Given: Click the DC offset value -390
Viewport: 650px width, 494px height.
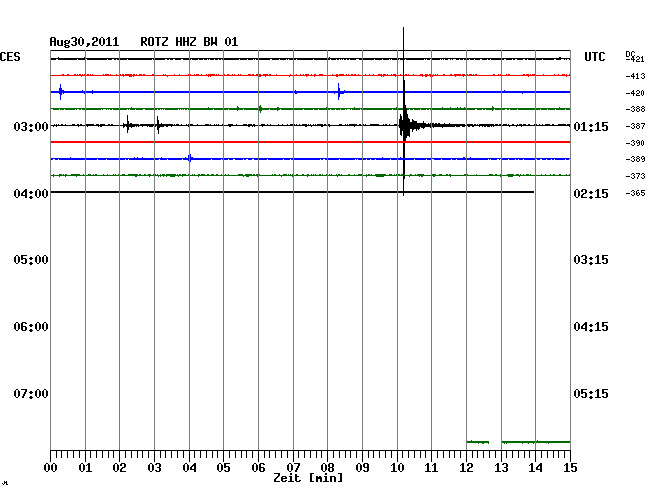Looking at the screenshot, I should [x=635, y=143].
